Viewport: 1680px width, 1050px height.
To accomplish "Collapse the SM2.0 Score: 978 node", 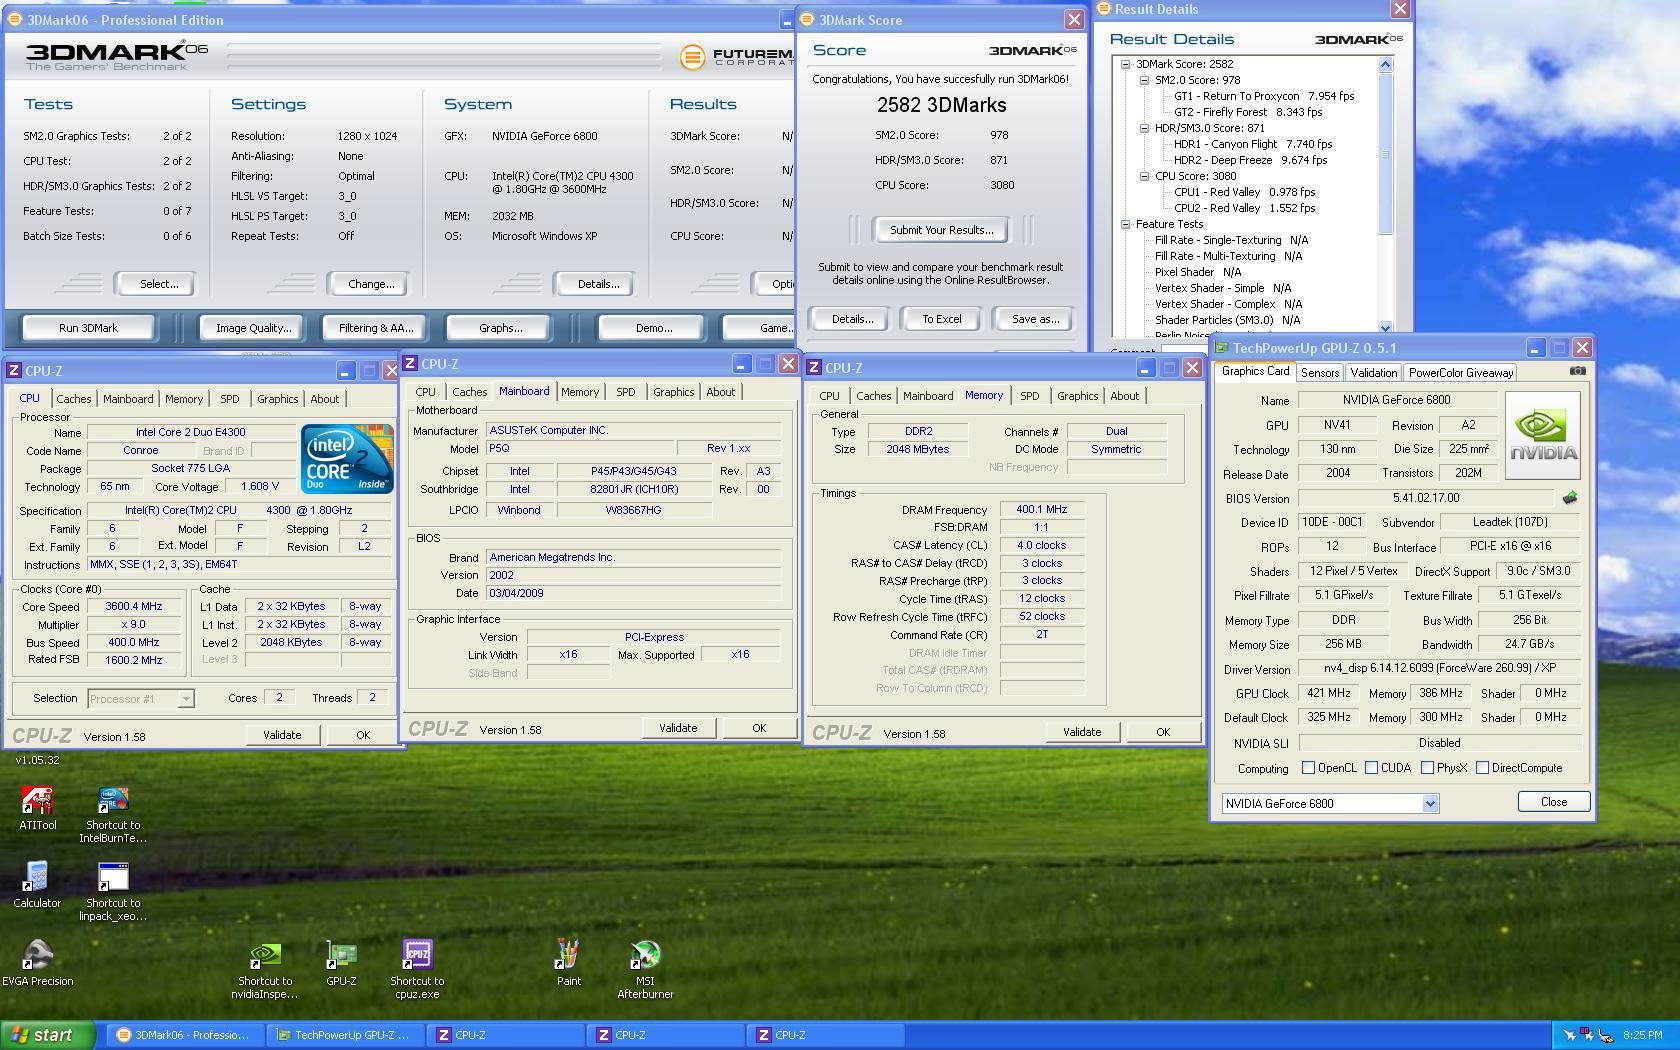I will pos(1145,80).
